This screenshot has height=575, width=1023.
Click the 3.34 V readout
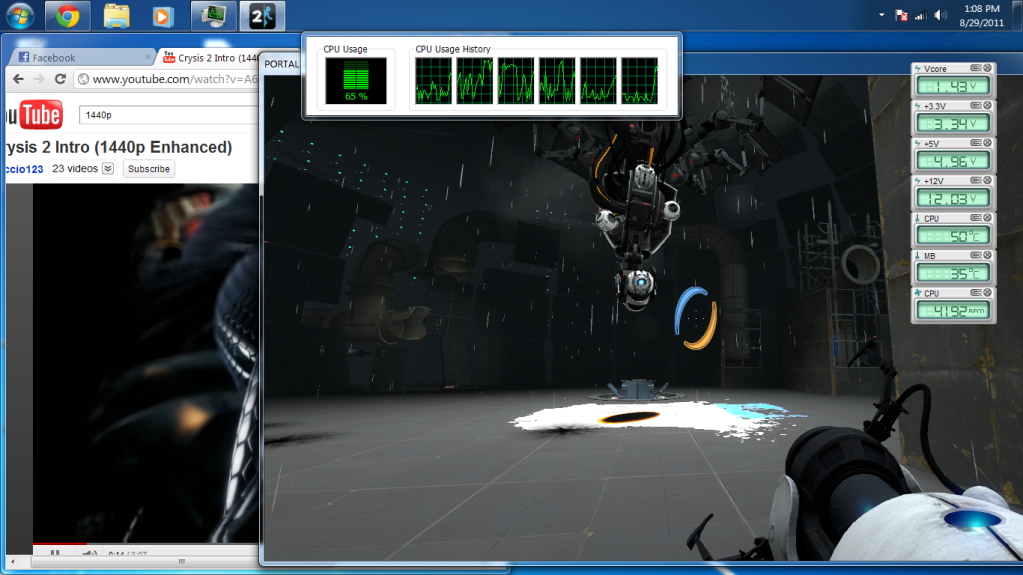[953, 123]
